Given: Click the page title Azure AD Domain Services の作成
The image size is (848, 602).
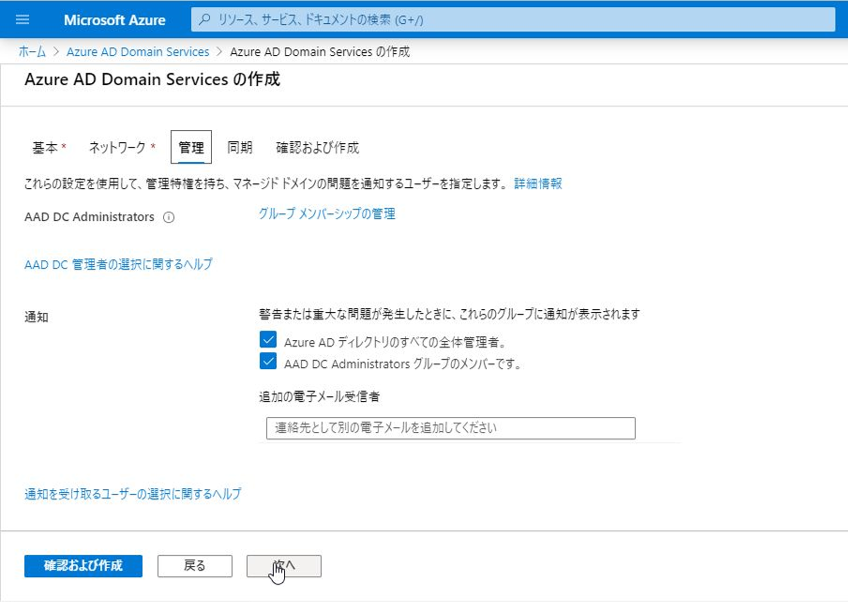Looking at the screenshot, I should [x=152, y=80].
